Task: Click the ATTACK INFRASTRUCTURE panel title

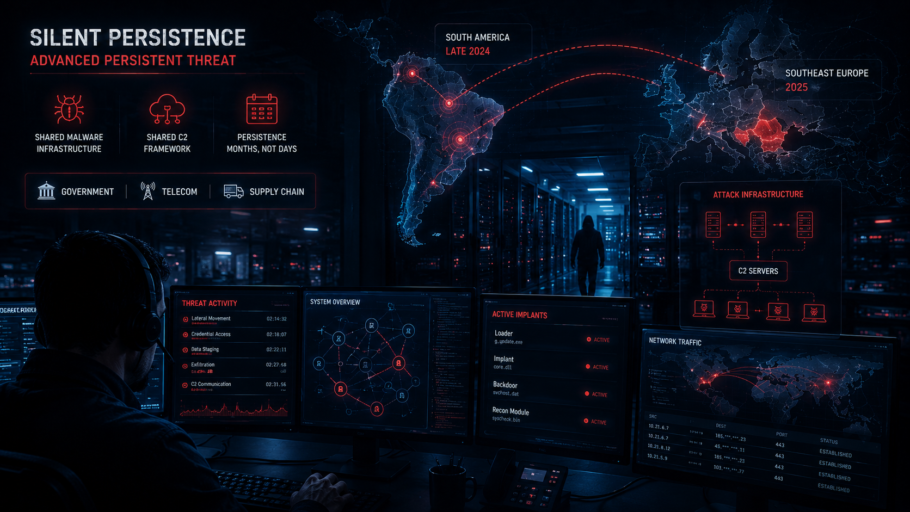Action: [x=758, y=194]
